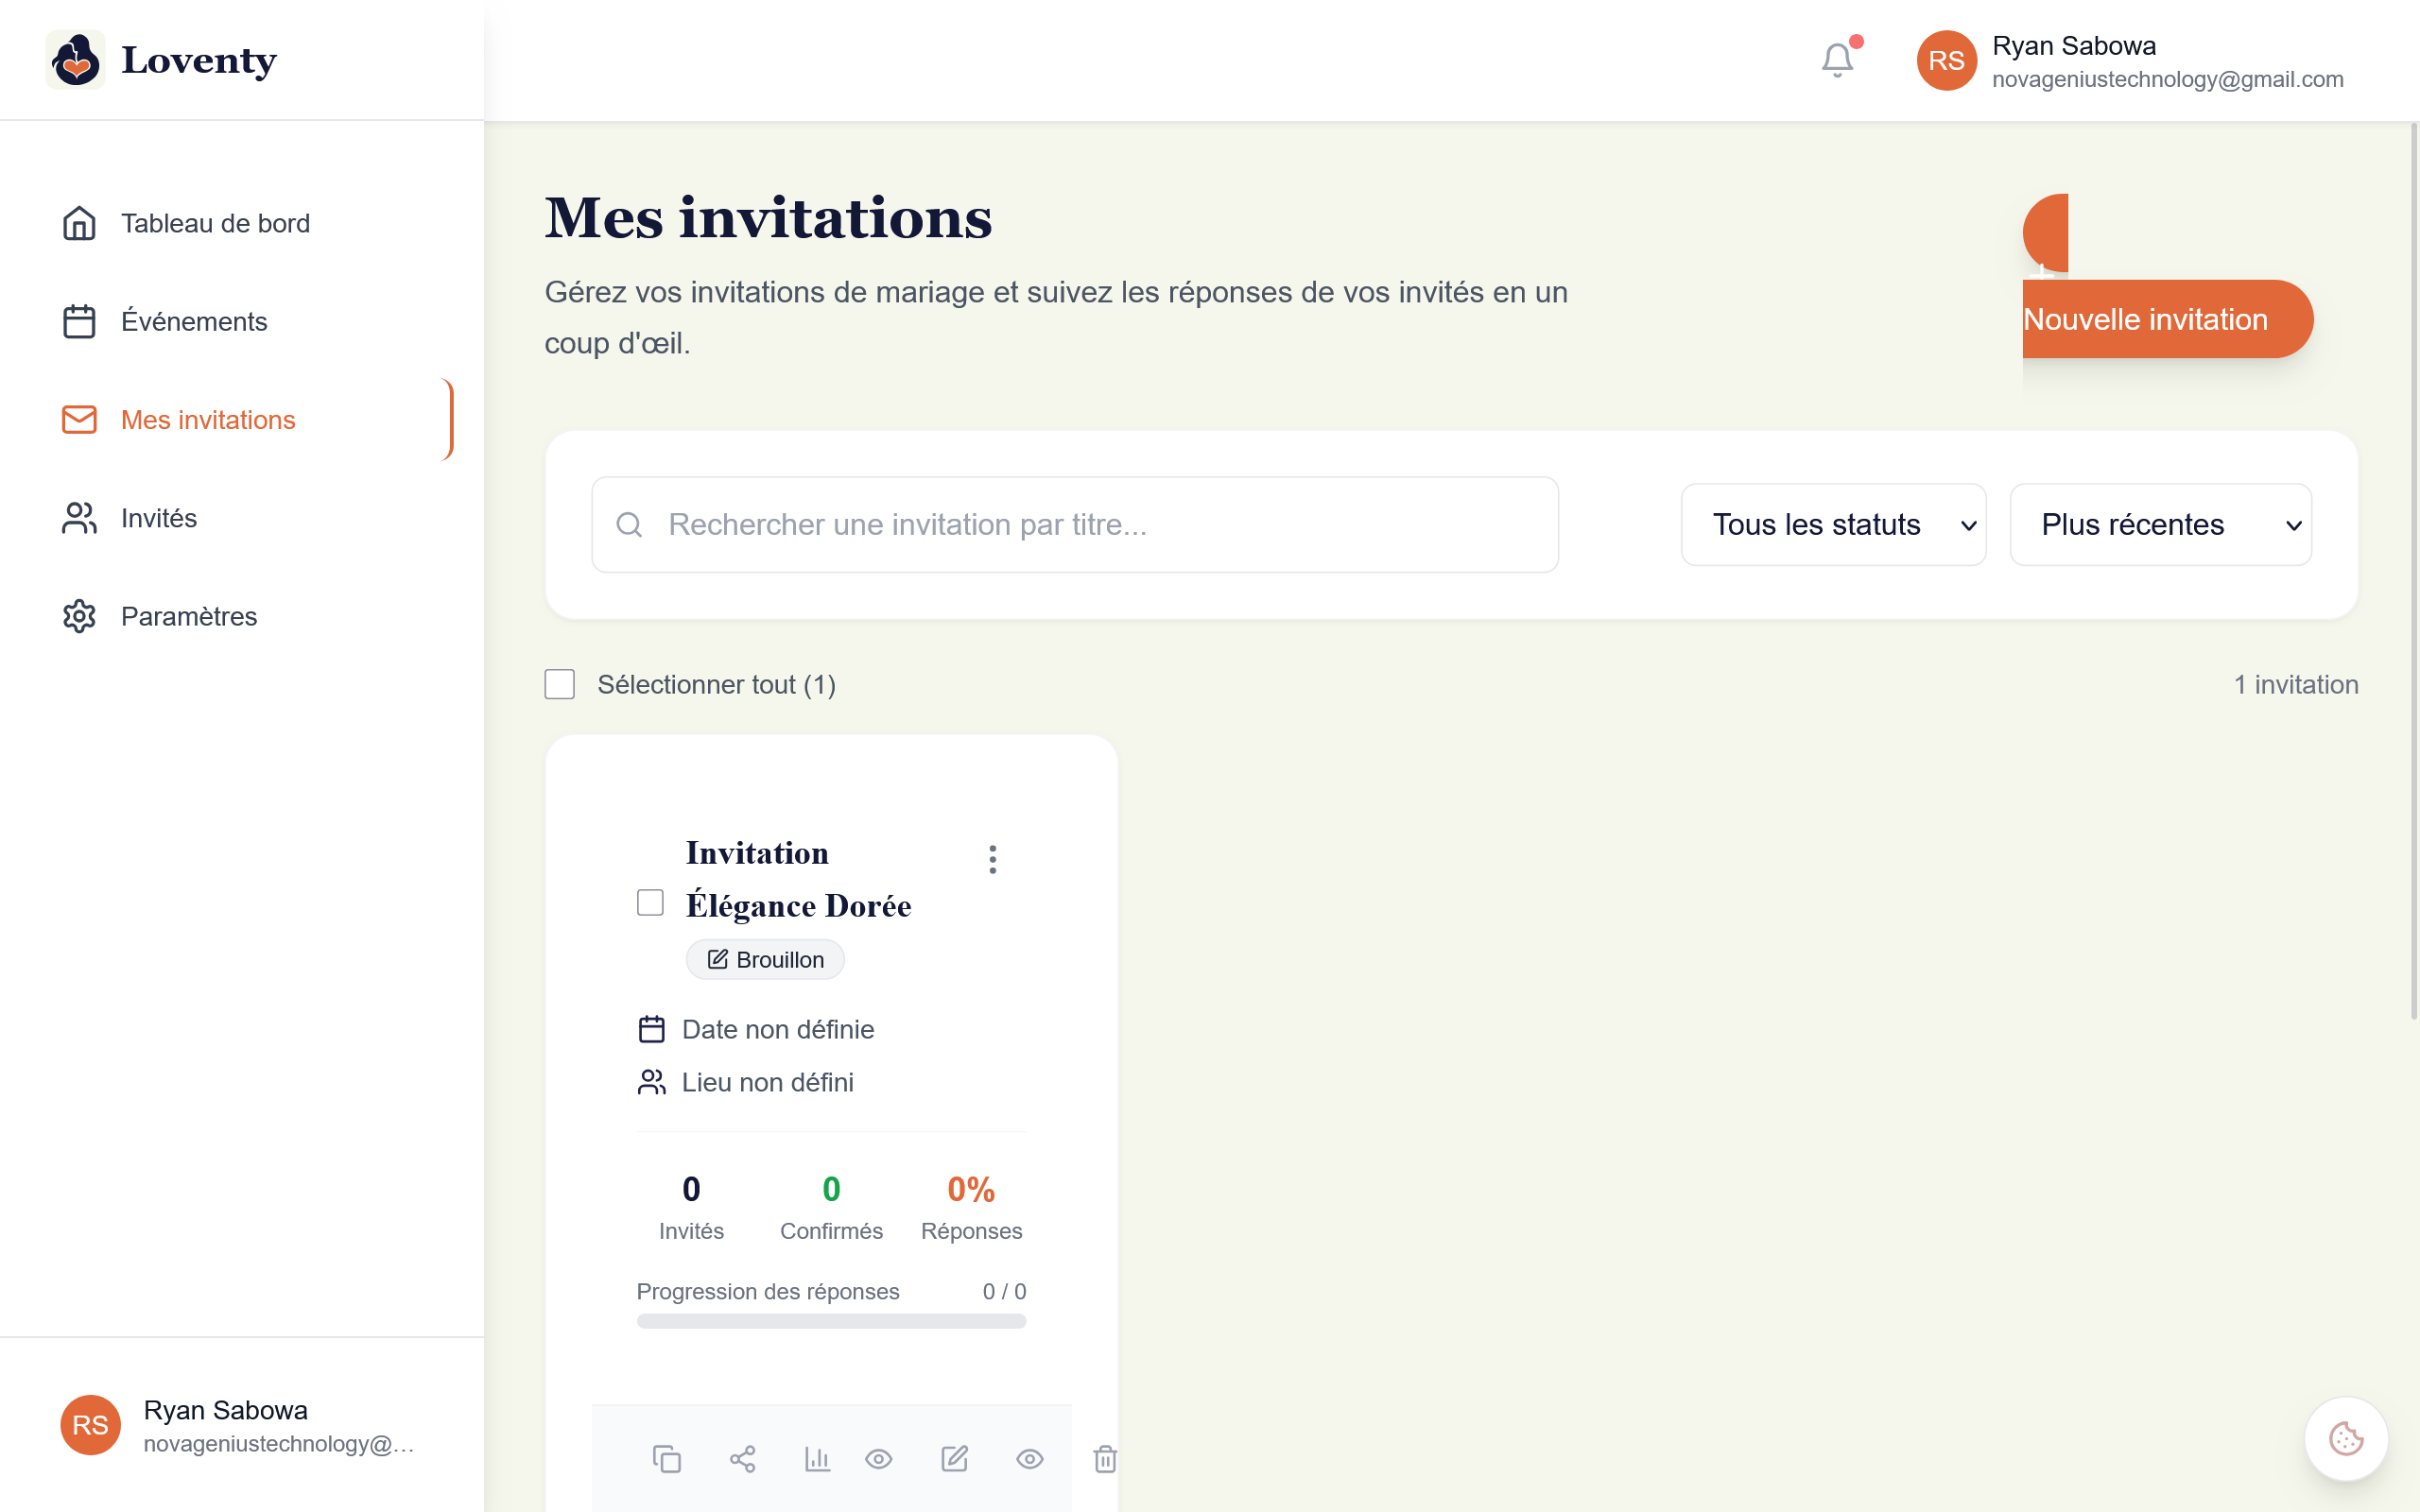
Task: Click the duplicate (copy) icon on invitation card
Action: click(667, 1459)
